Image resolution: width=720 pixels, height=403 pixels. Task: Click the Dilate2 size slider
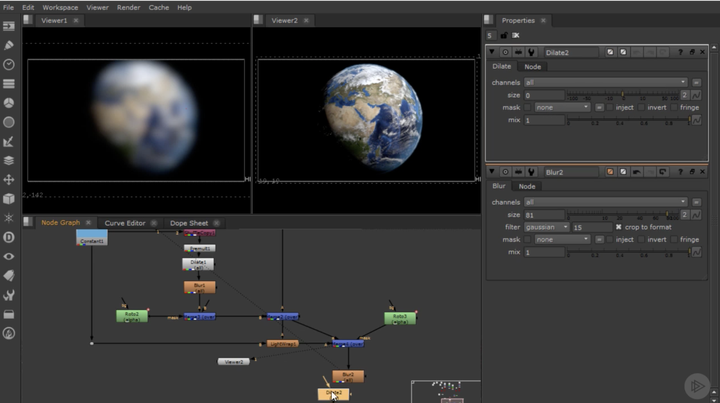click(x=623, y=95)
